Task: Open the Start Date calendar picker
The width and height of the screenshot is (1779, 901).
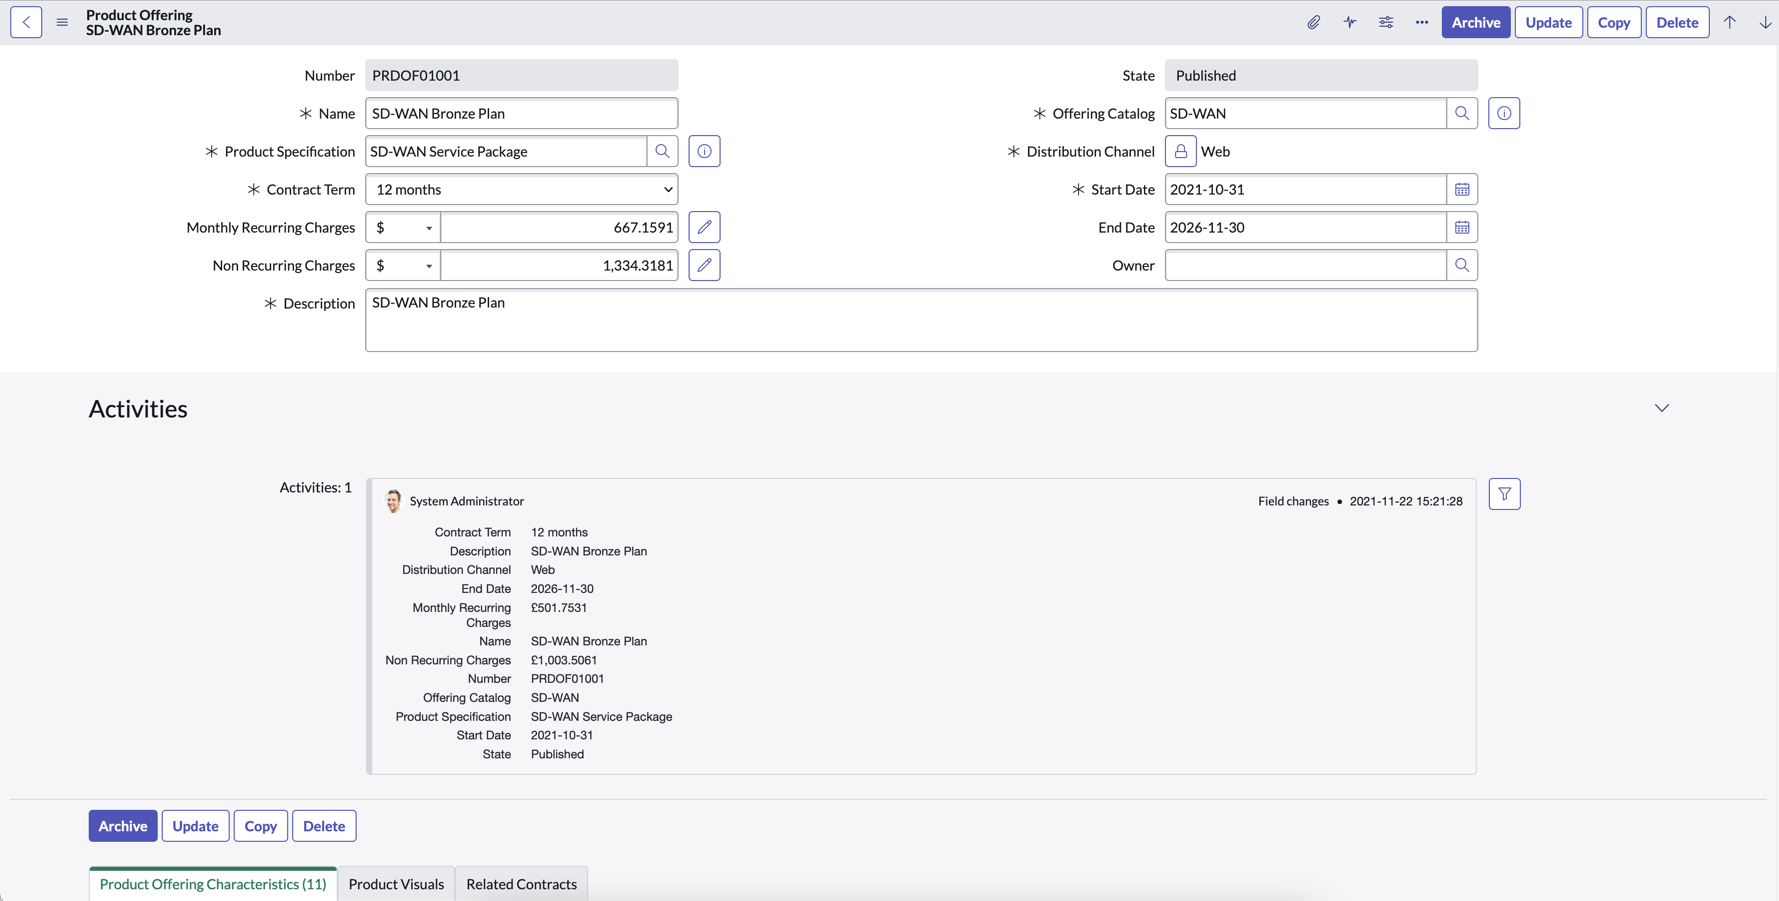Action: tap(1462, 189)
